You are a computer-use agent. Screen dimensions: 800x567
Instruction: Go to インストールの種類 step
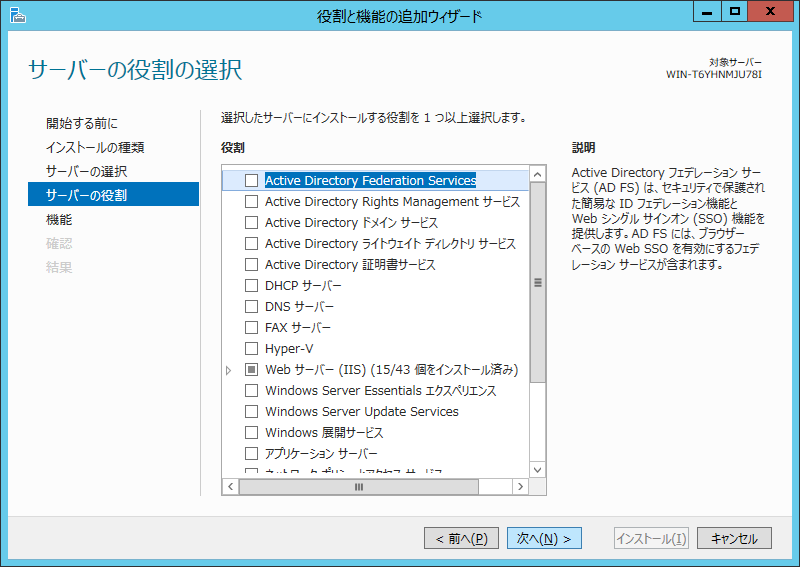coord(95,147)
